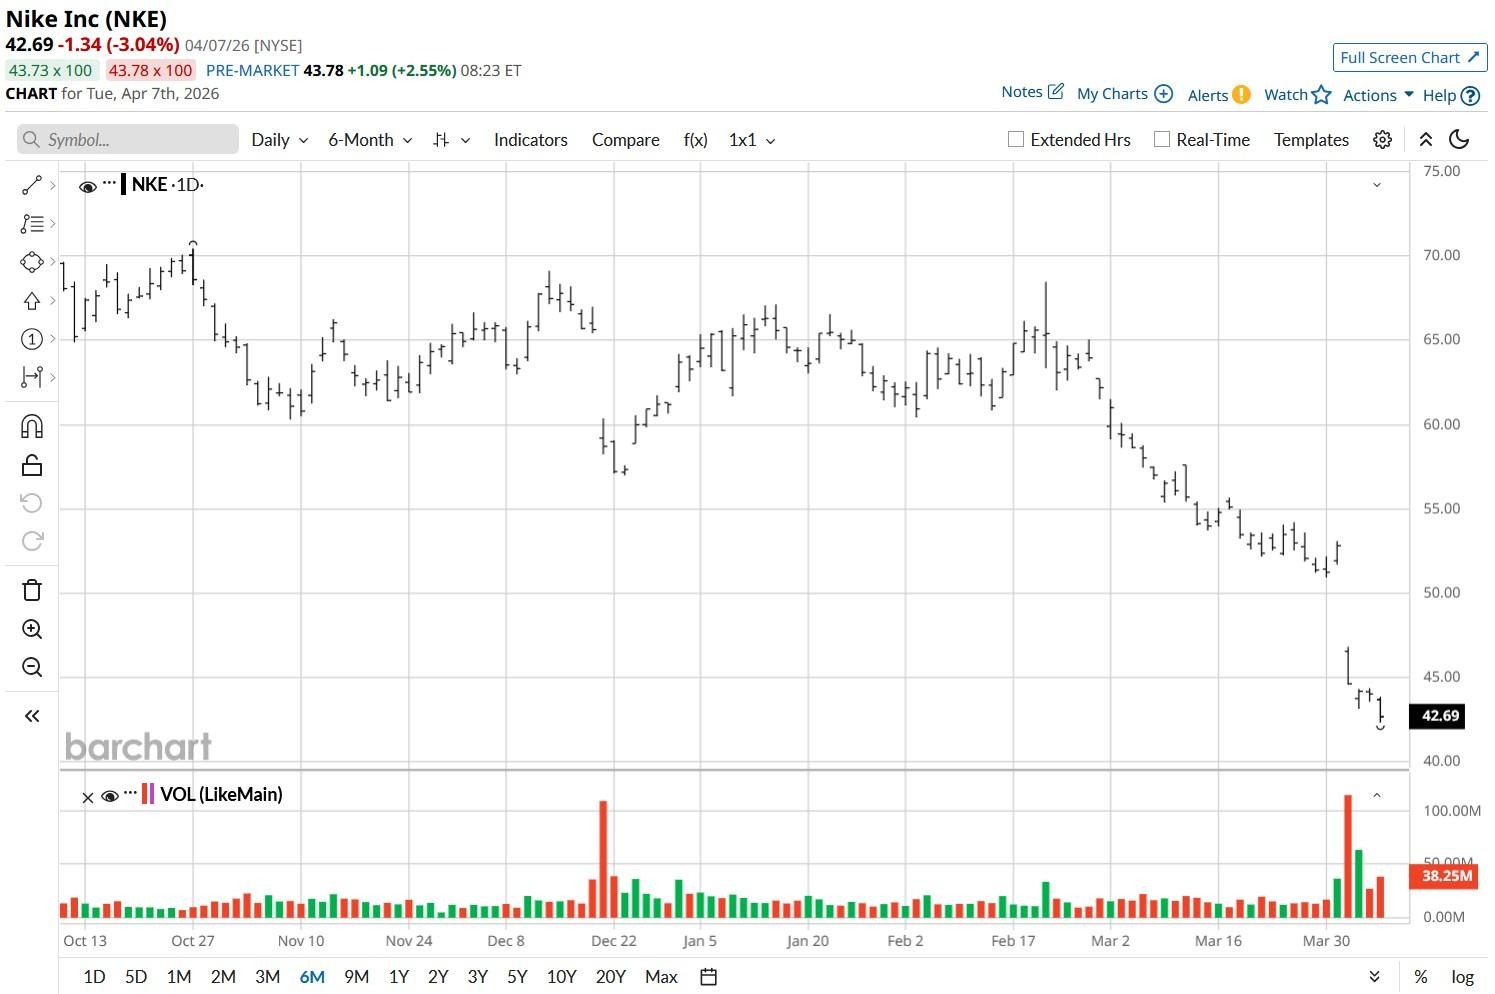
Task: Select the 10Y range tab
Action: [561, 977]
